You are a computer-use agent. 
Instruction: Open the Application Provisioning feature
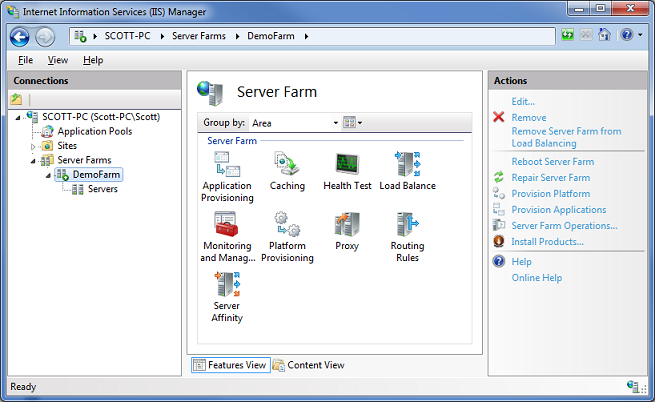tap(227, 177)
